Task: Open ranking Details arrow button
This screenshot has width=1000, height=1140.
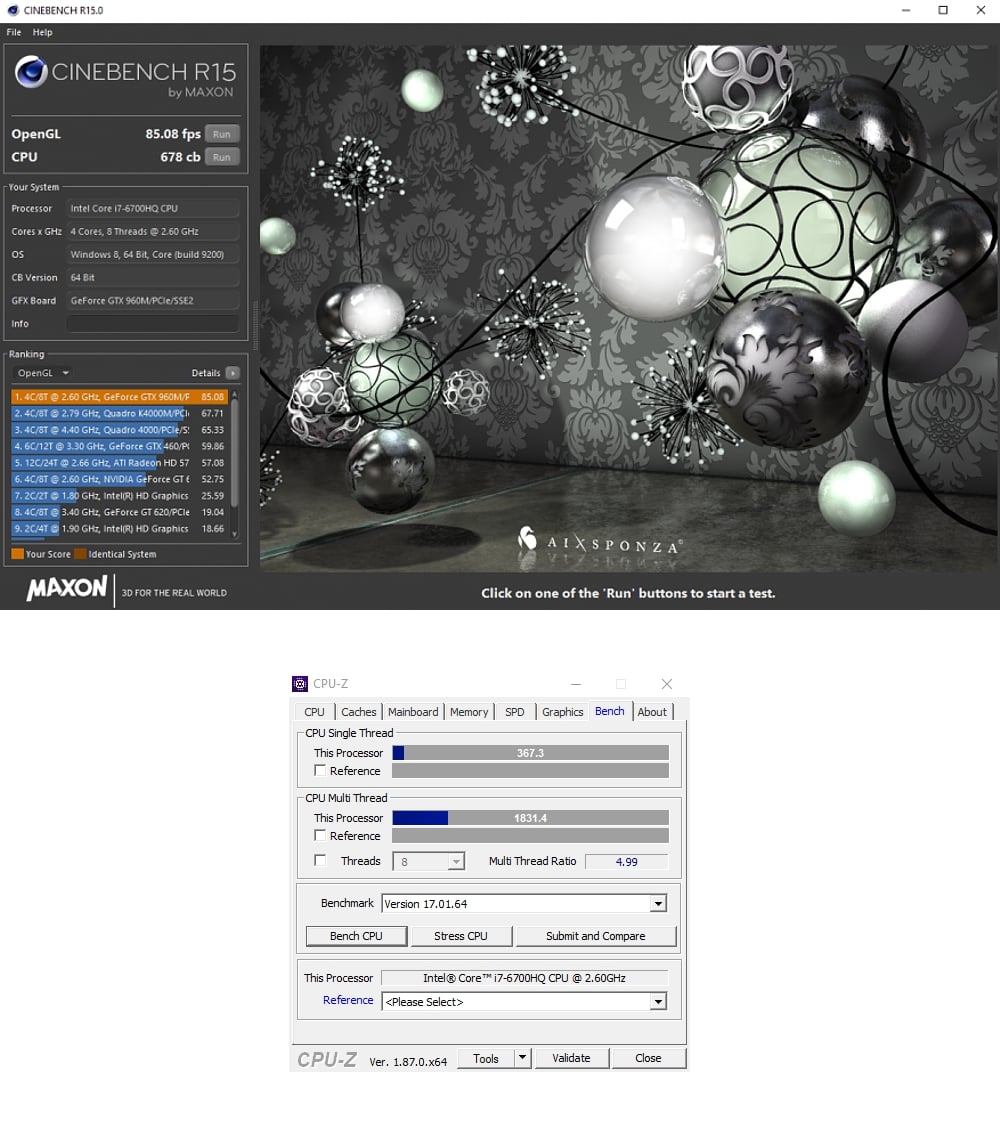Action: point(233,373)
